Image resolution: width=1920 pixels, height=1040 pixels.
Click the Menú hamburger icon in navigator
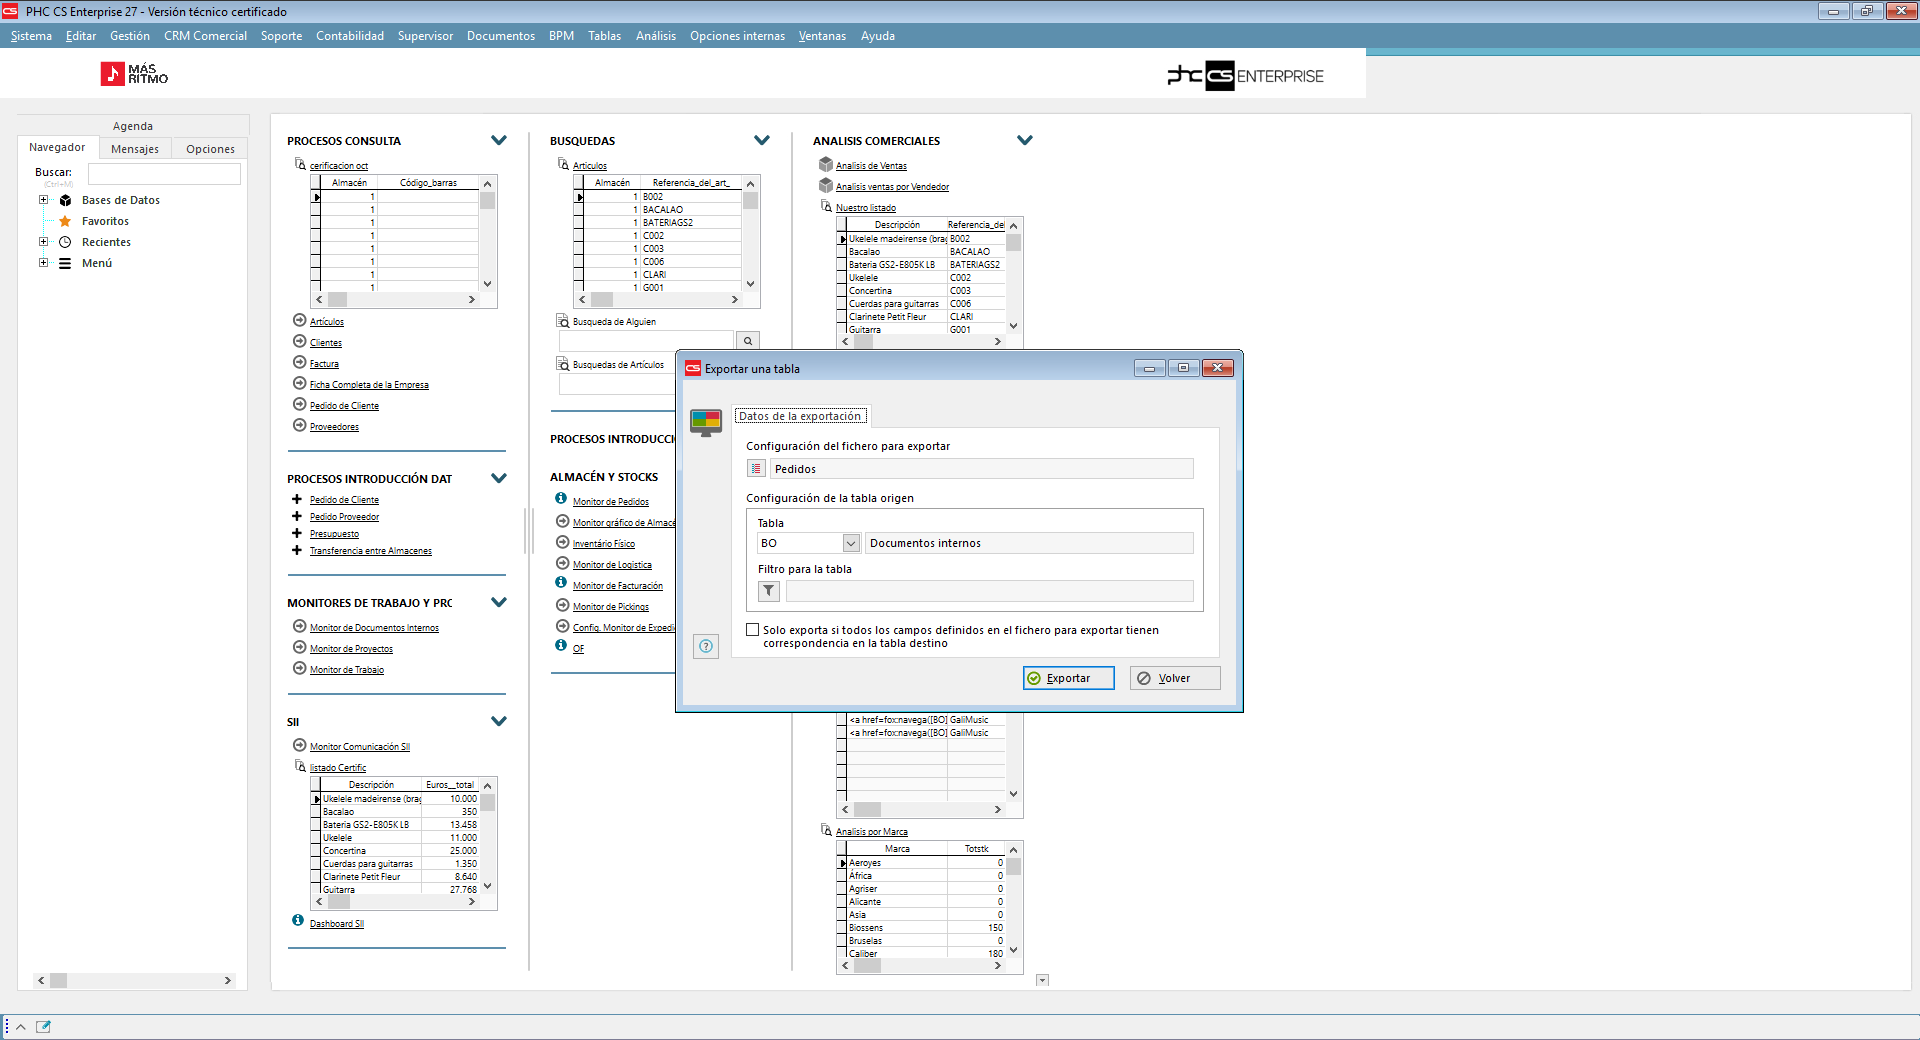[x=65, y=263]
